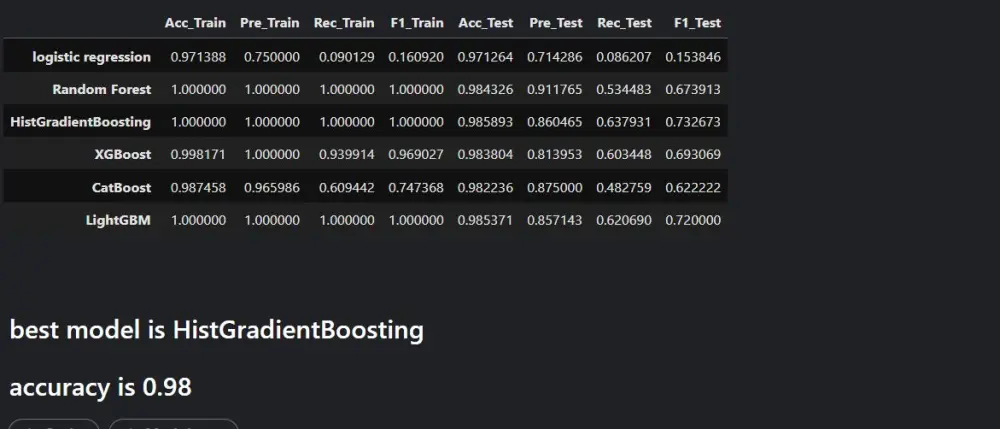
Task: Click the Rec_Train column header
Action: click(344, 23)
